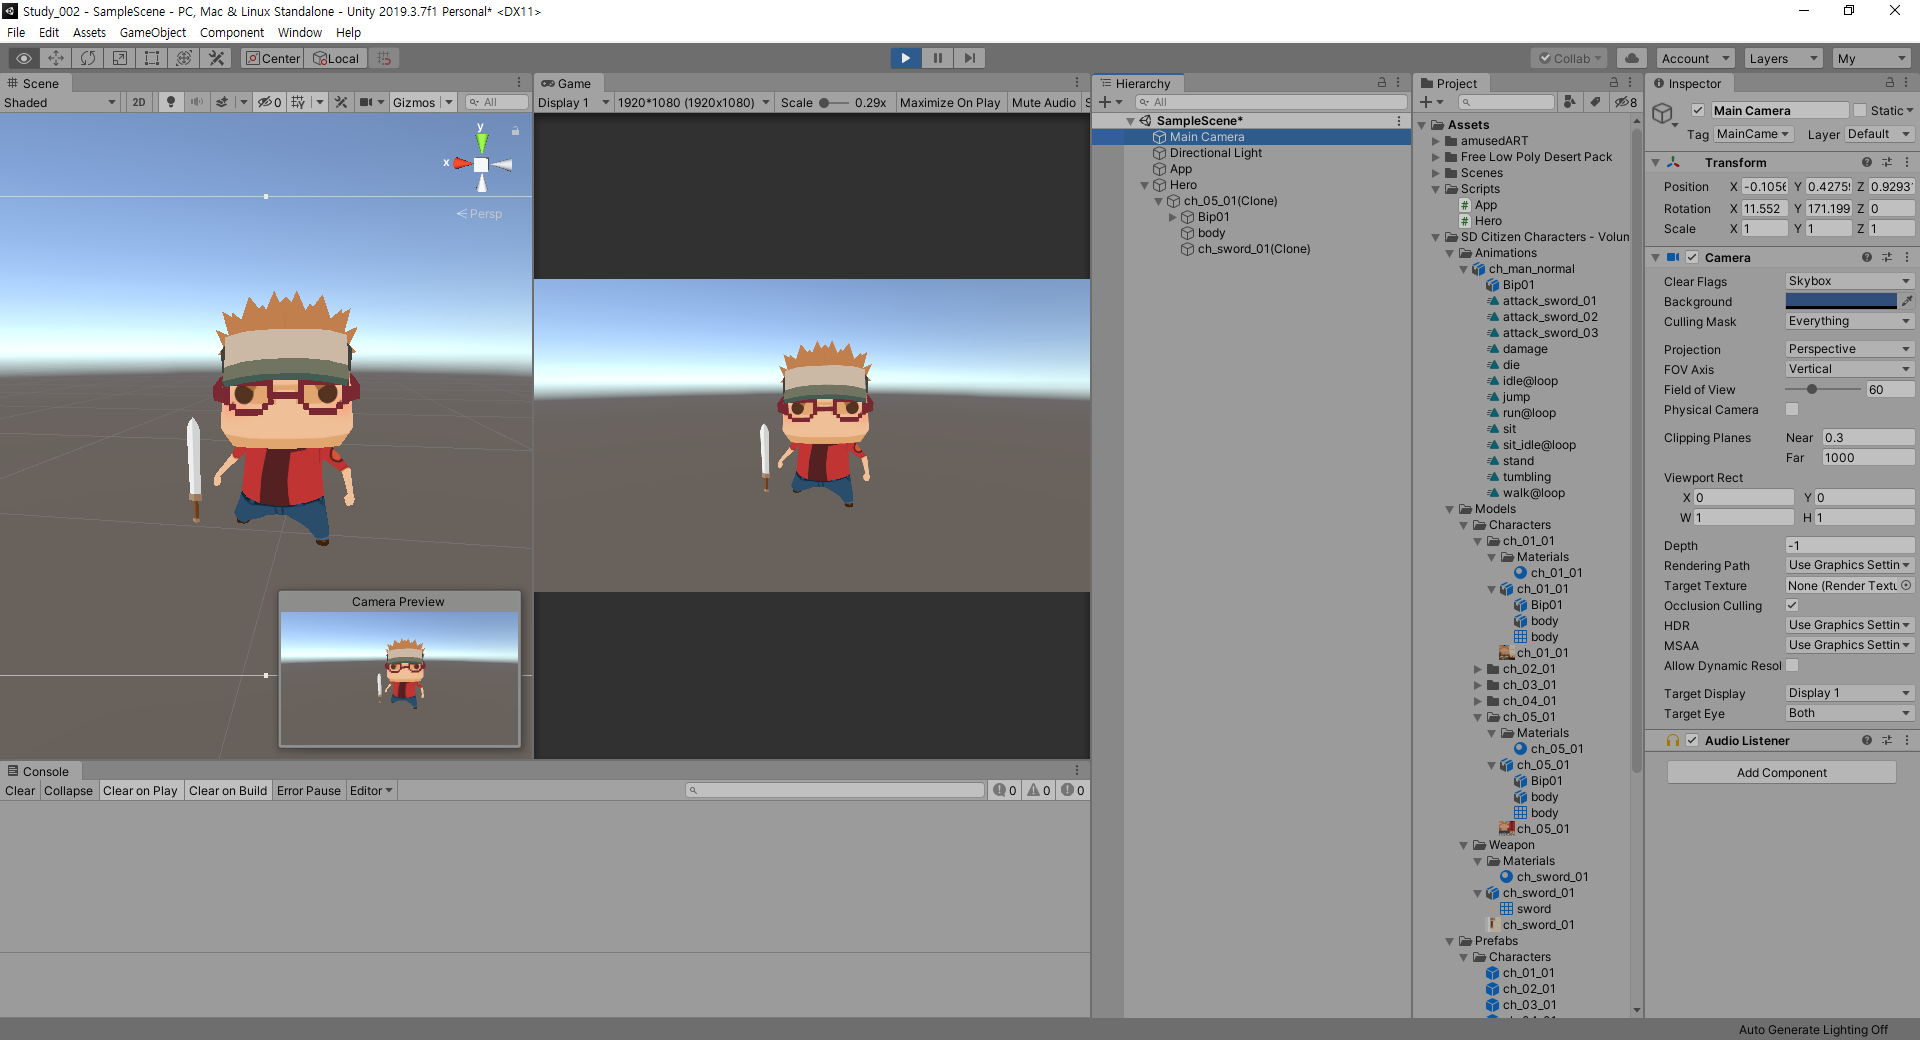Image resolution: width=1920 pixels, height=1040 pixels.
Task: Select the Scale tool
Action: tap(120, 58)
